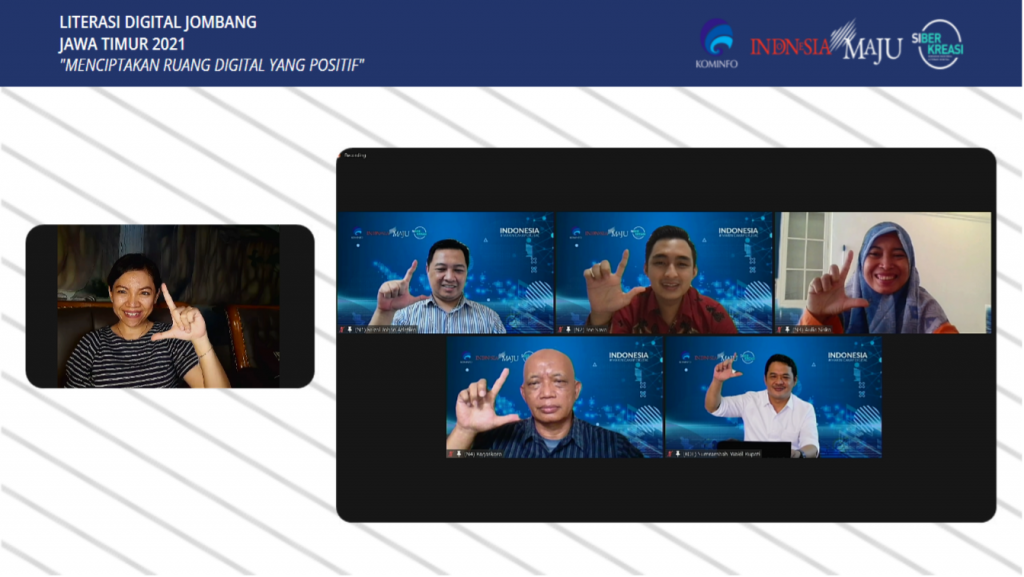The height and width of the screenshot is (577, 1024).
Task: Select the video tile of the man in the blue striped shirt
Action: pos(445,273)
